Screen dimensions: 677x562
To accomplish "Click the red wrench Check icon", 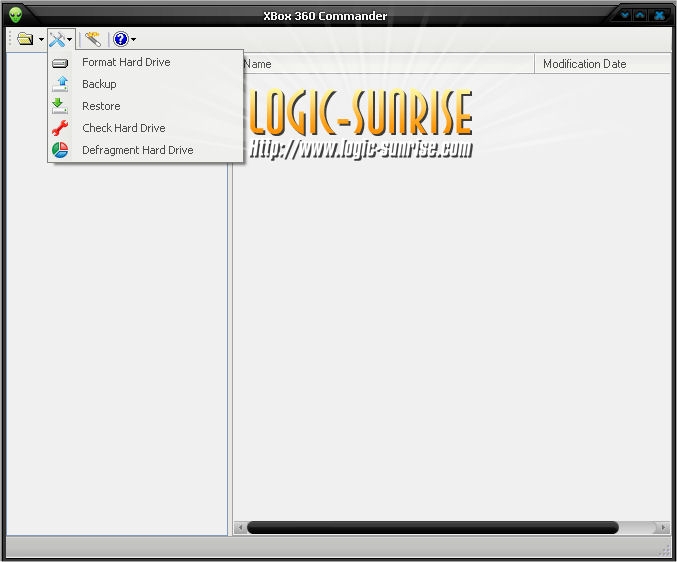I will [60, 128].
